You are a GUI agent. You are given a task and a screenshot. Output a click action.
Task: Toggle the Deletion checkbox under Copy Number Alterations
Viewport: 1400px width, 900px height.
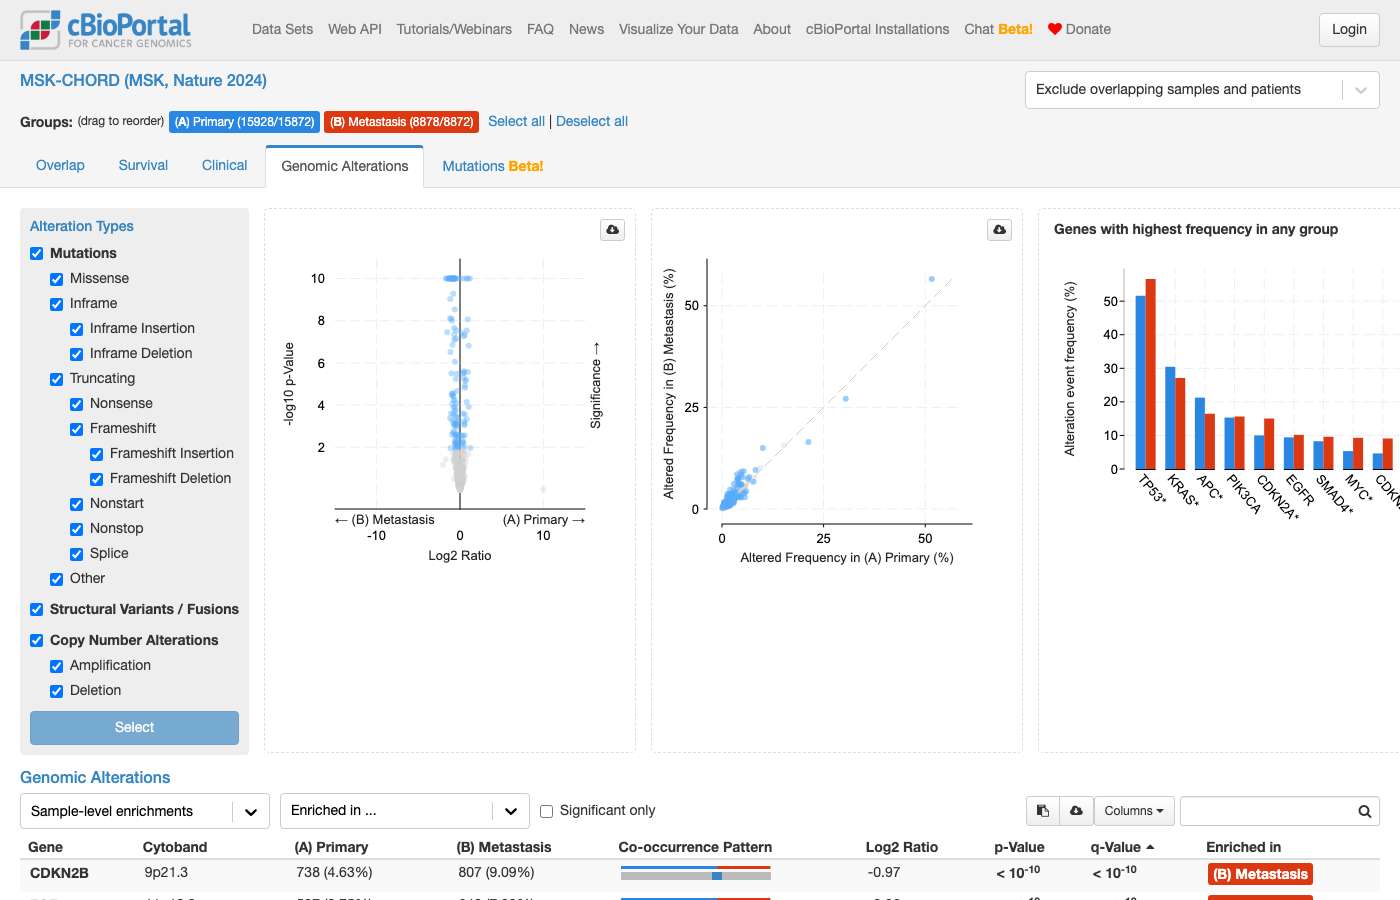coord(57,691)
